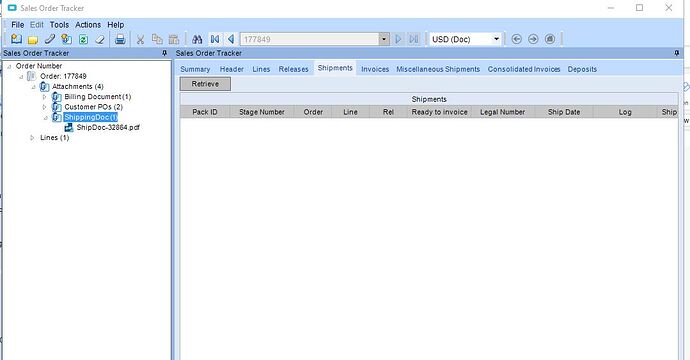690x360 pixels.
Task: Click the green Refresh toolbar icon
Action: coord(83,40)
